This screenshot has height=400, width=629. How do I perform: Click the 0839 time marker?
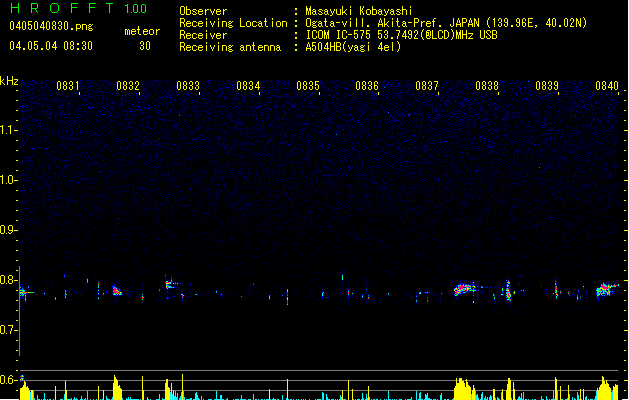point(547,86)
